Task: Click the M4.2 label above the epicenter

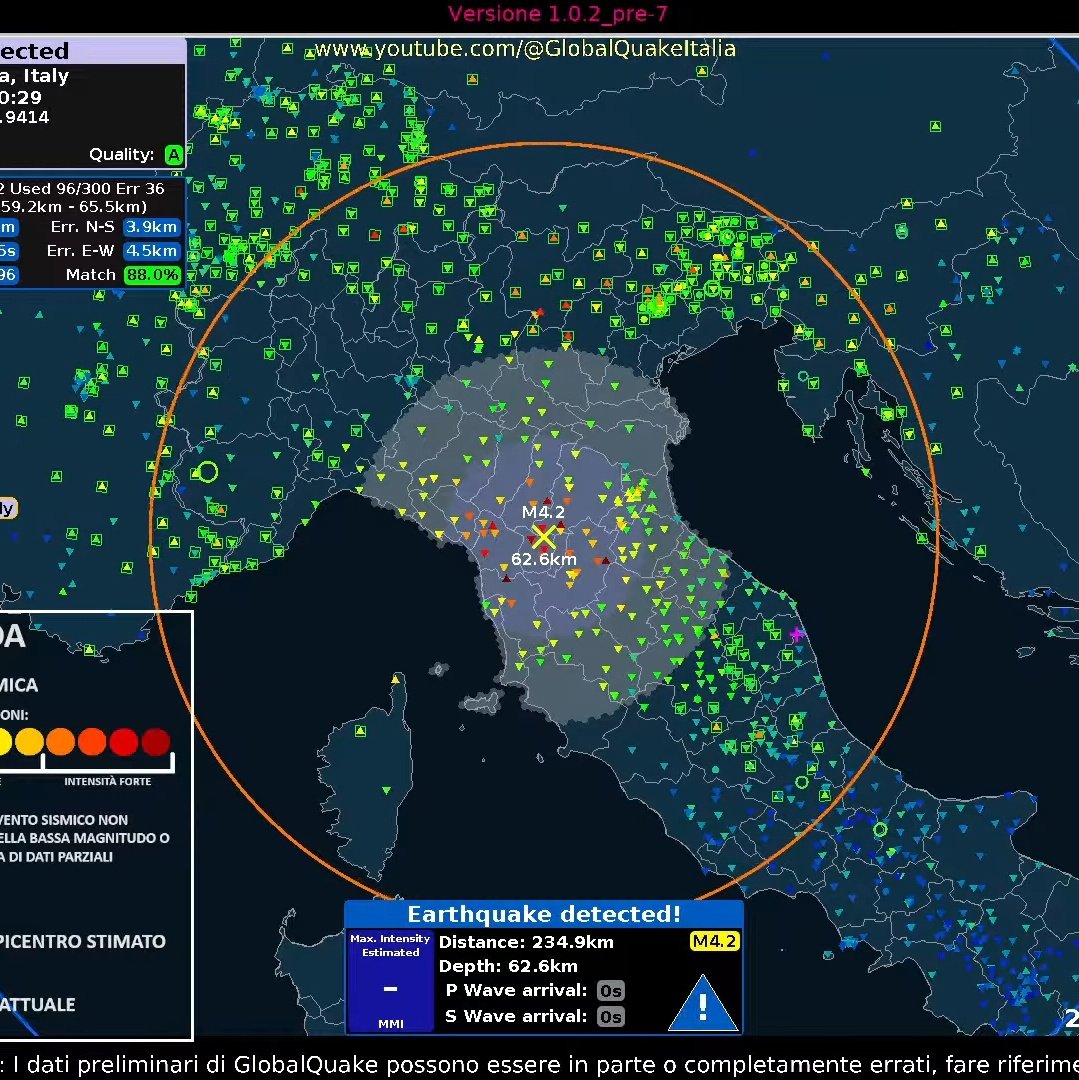Action: click(543, 512)
